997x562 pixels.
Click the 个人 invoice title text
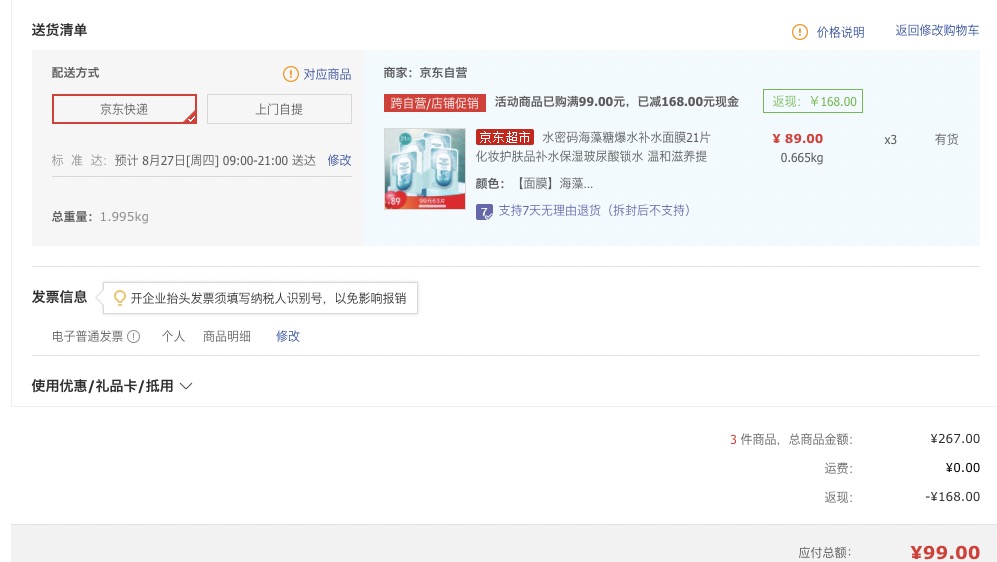click(173, 336)
